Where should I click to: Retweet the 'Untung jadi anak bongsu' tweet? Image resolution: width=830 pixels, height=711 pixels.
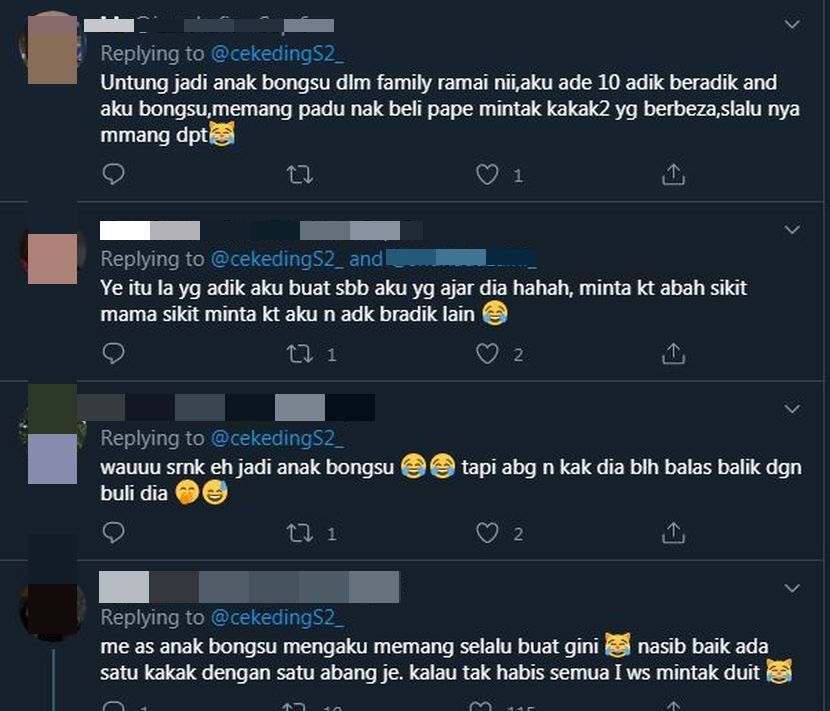[x=300, y=174]
